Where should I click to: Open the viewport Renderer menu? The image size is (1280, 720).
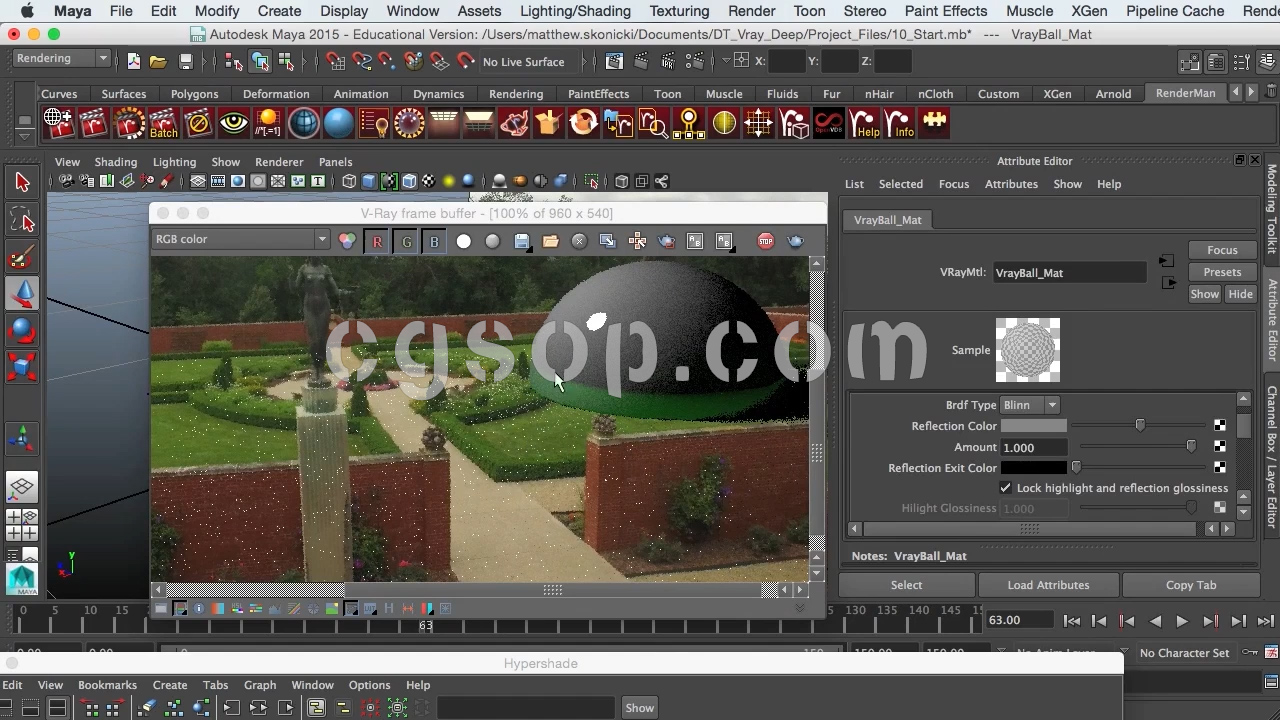[279, 162]
